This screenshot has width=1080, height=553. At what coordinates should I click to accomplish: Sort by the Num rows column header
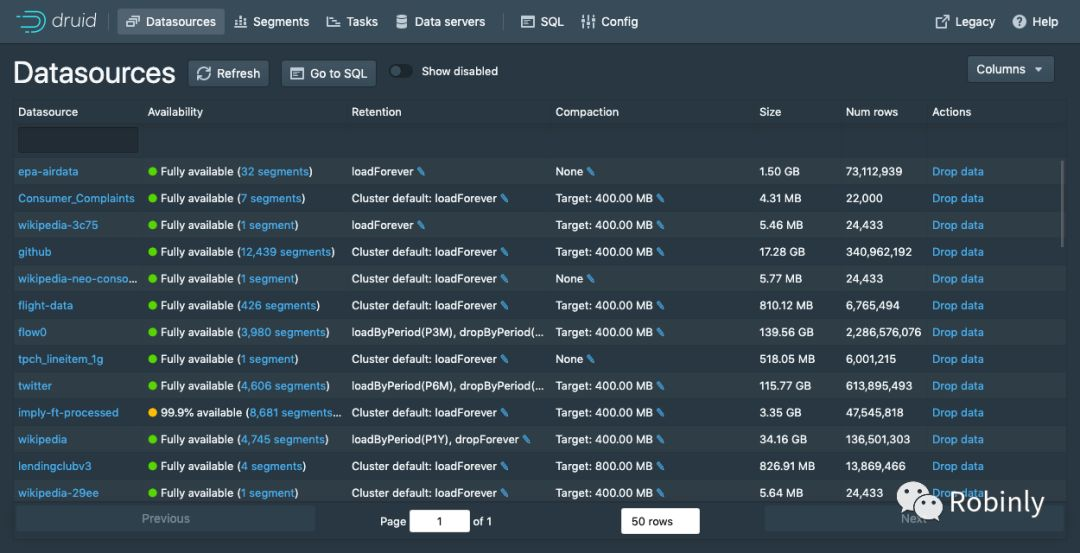pos(872,112)
